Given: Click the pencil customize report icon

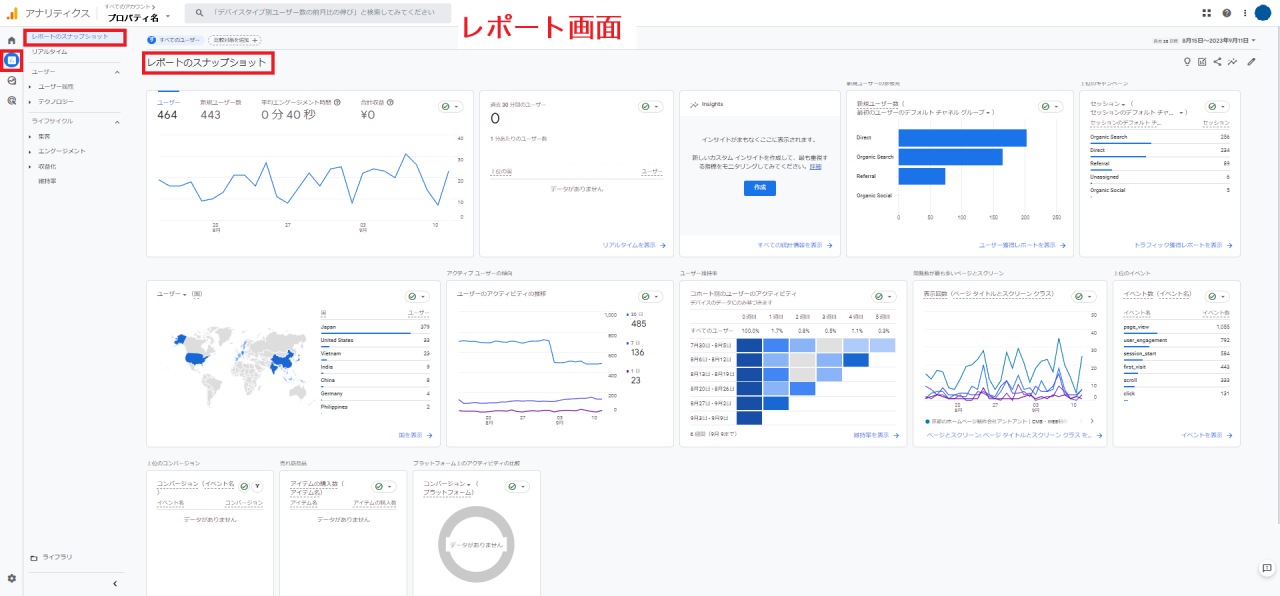Looking at the screenshot, I should tap(1250, 62).
